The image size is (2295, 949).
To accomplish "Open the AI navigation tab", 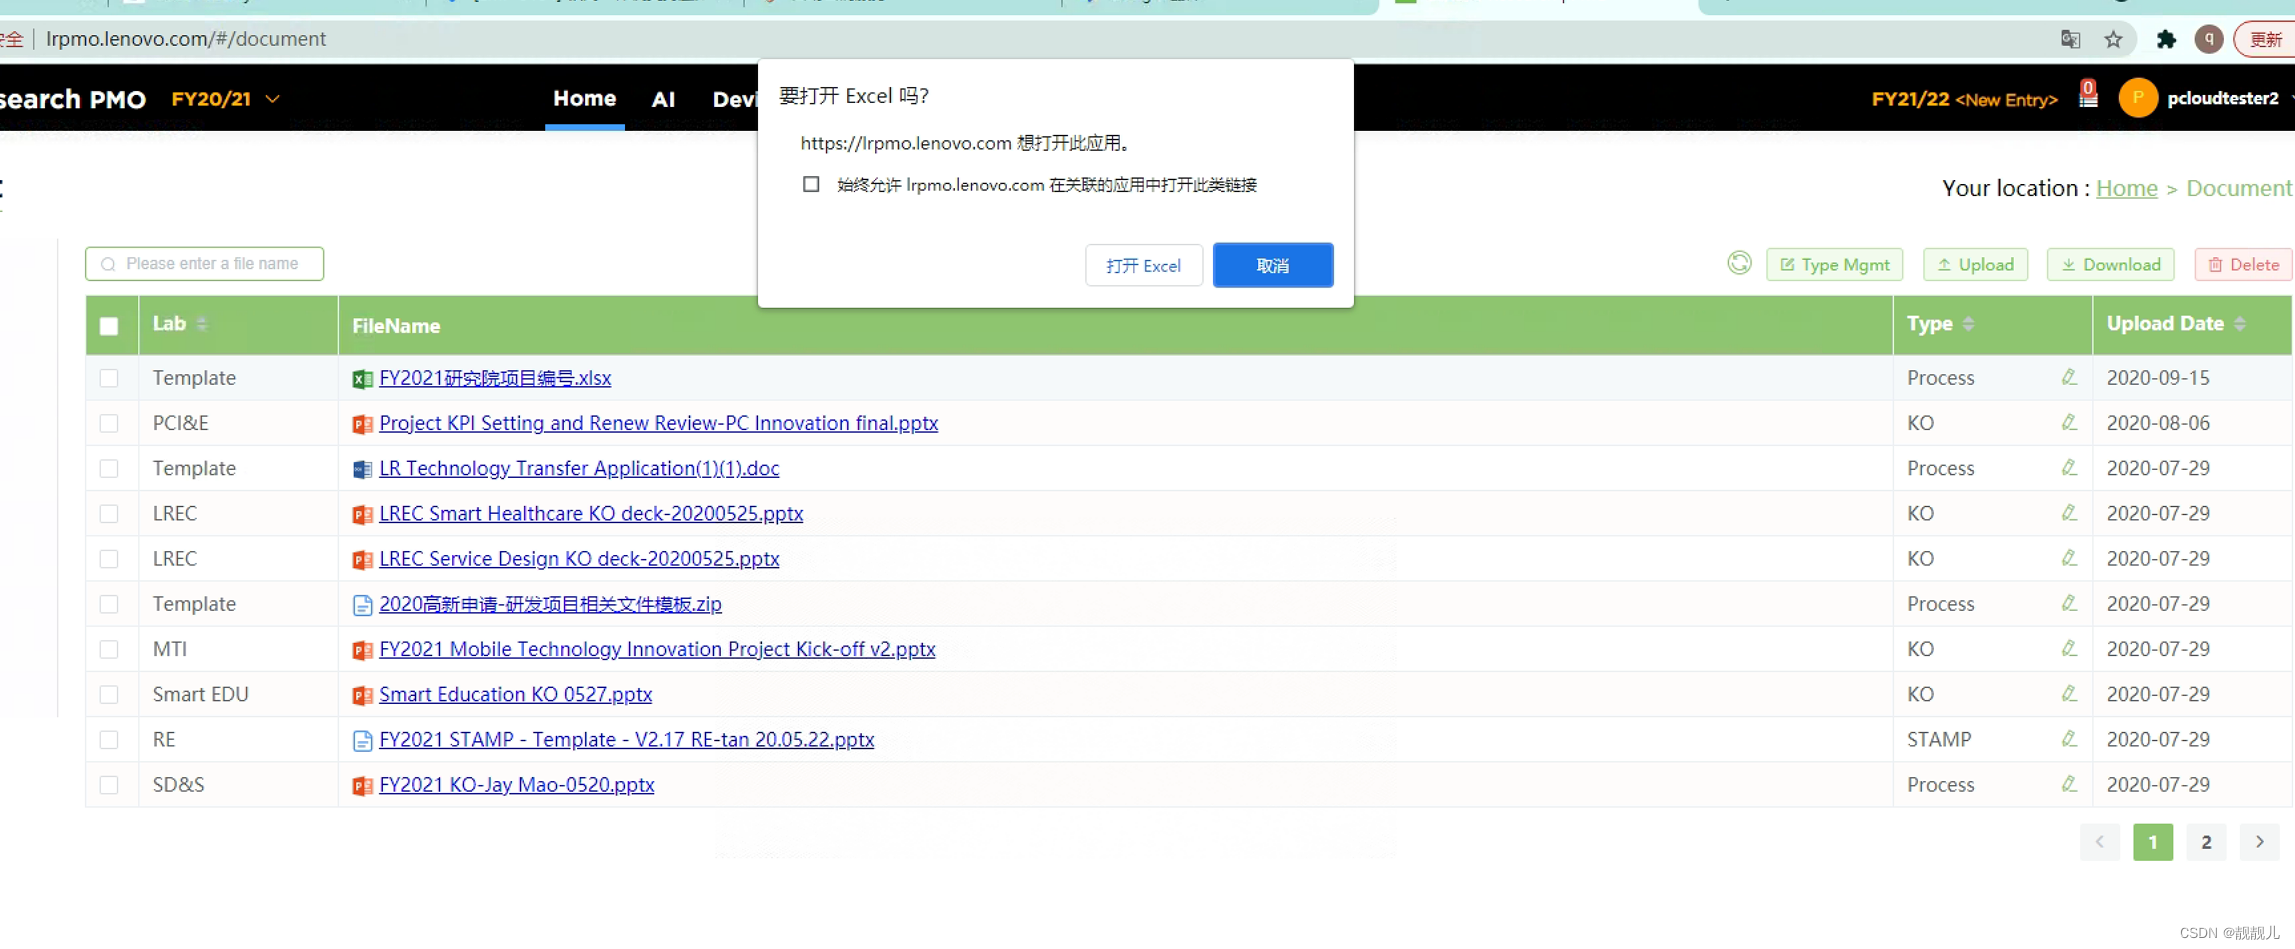I will pyautogui.click(x=663, y=99).
